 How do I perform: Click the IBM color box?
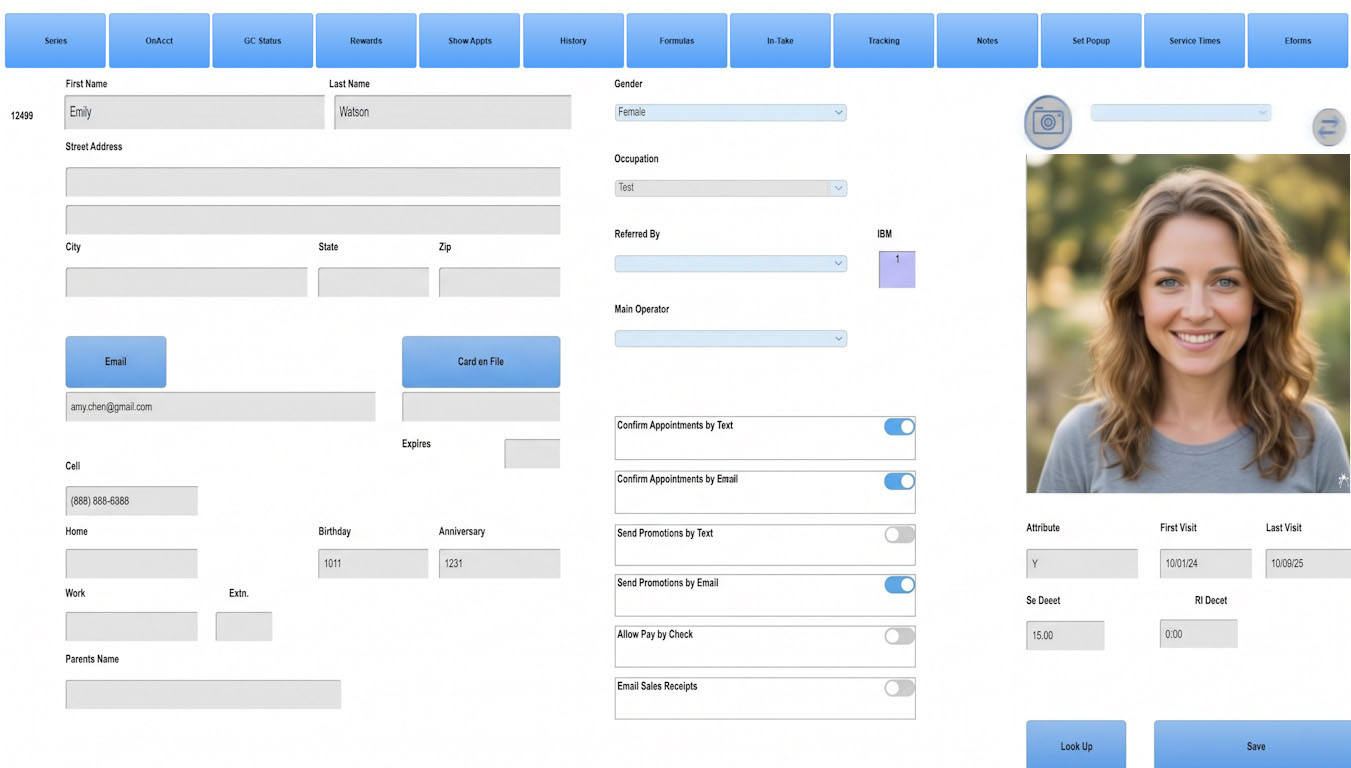coord(897,270)
